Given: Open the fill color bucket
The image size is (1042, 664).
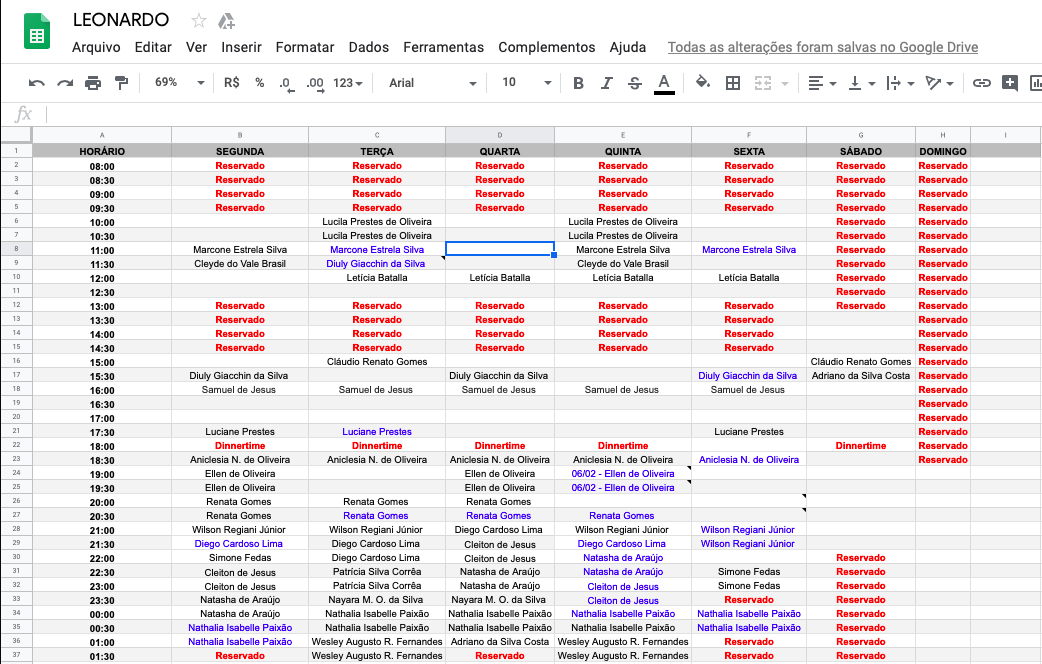Looking at the screenshot, I should [x=702, y=83].
